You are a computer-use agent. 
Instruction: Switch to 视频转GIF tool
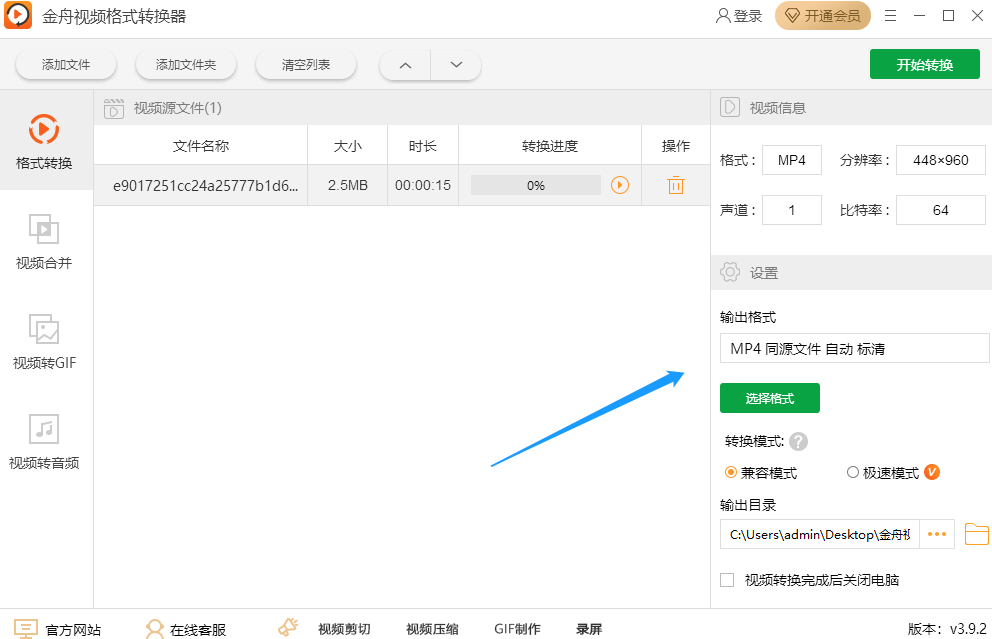click(x=43, y=340)
